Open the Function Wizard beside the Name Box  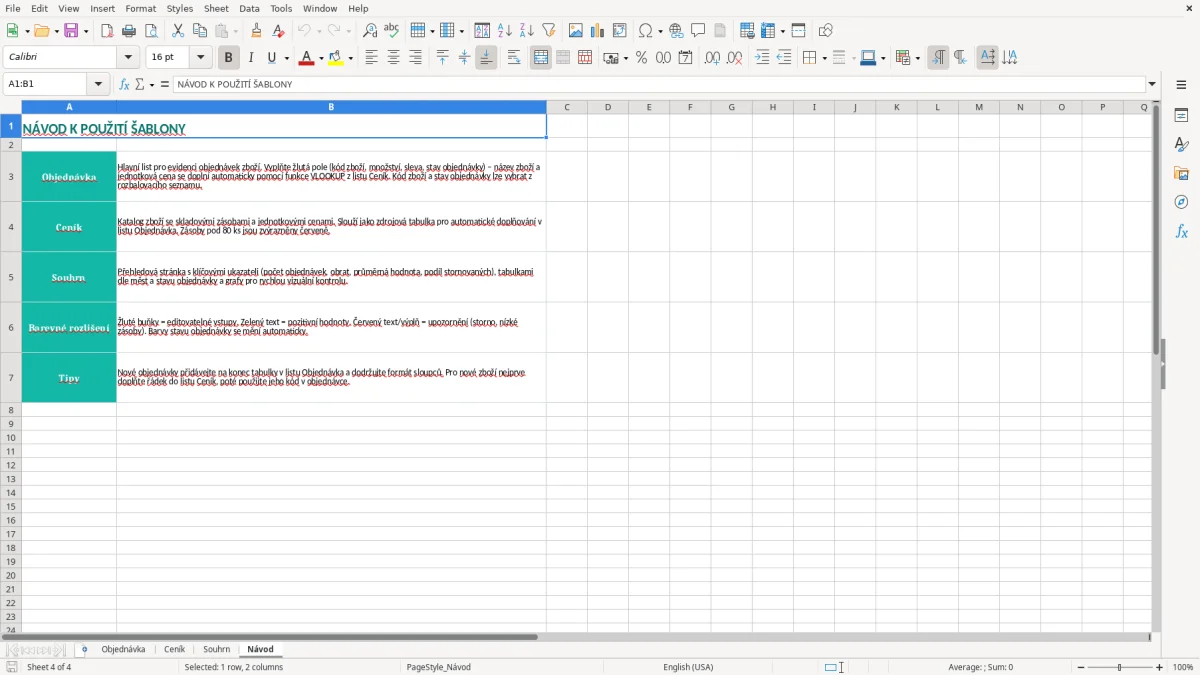click(125, 84)
